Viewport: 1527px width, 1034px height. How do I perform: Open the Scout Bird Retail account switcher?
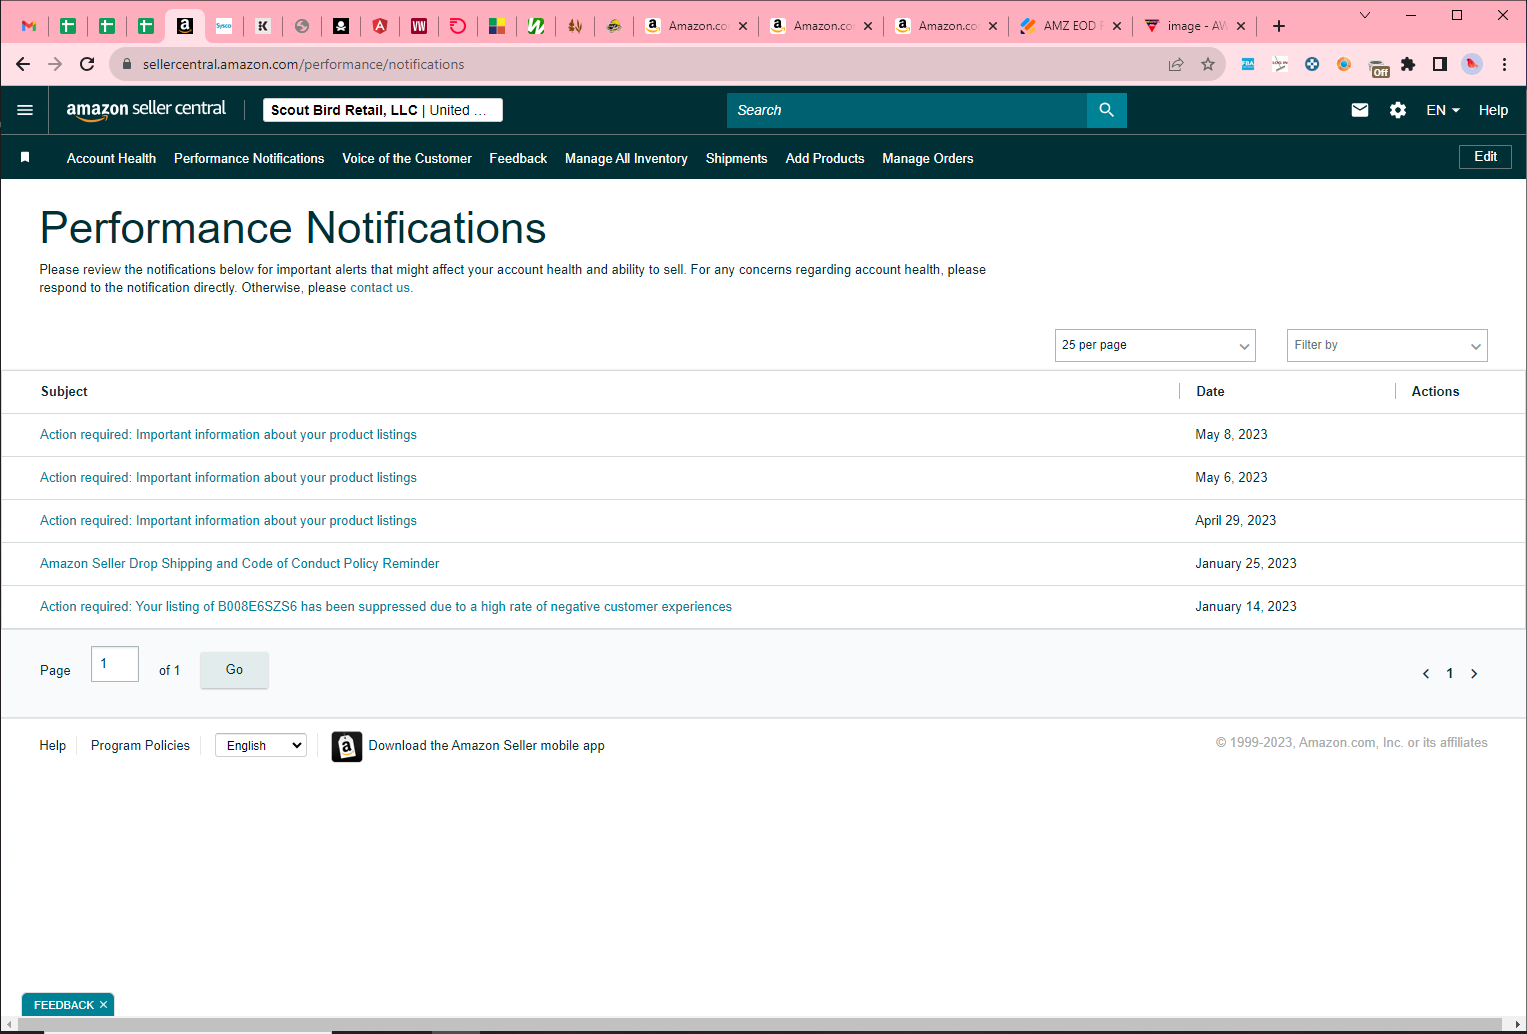tap(383, 110)
